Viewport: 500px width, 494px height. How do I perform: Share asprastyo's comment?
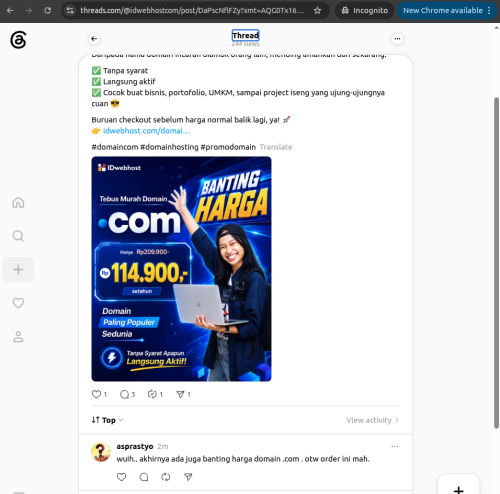188,477
